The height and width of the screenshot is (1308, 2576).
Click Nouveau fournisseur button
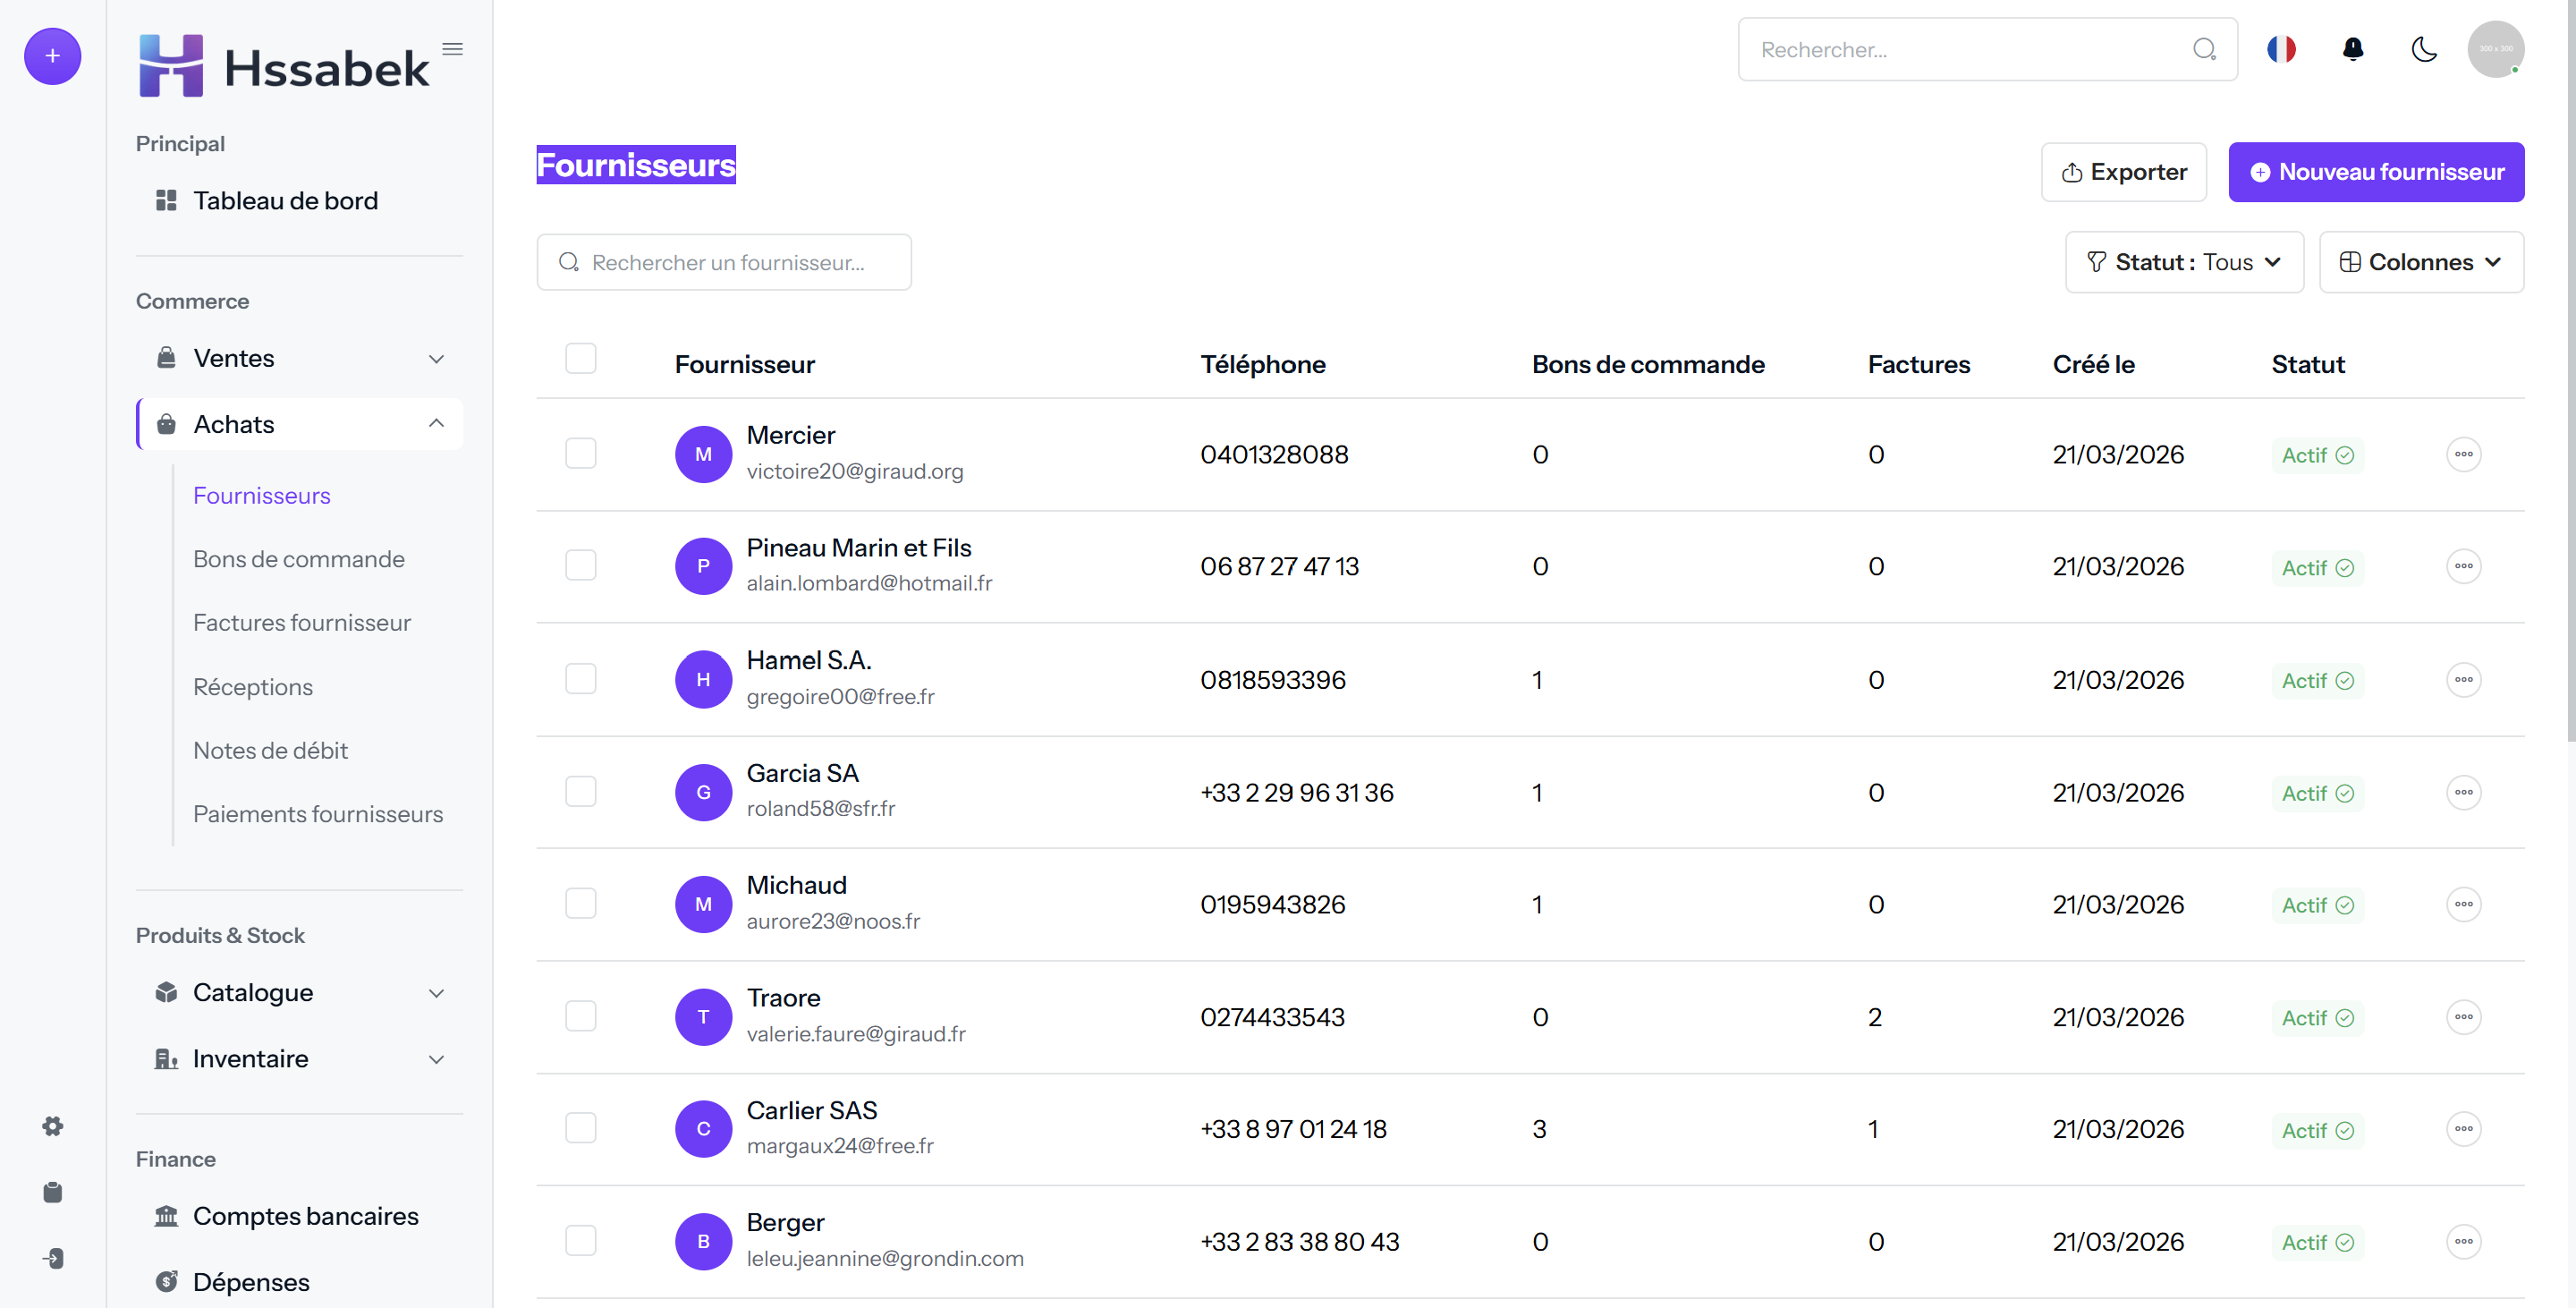(x=2376, y=172)
